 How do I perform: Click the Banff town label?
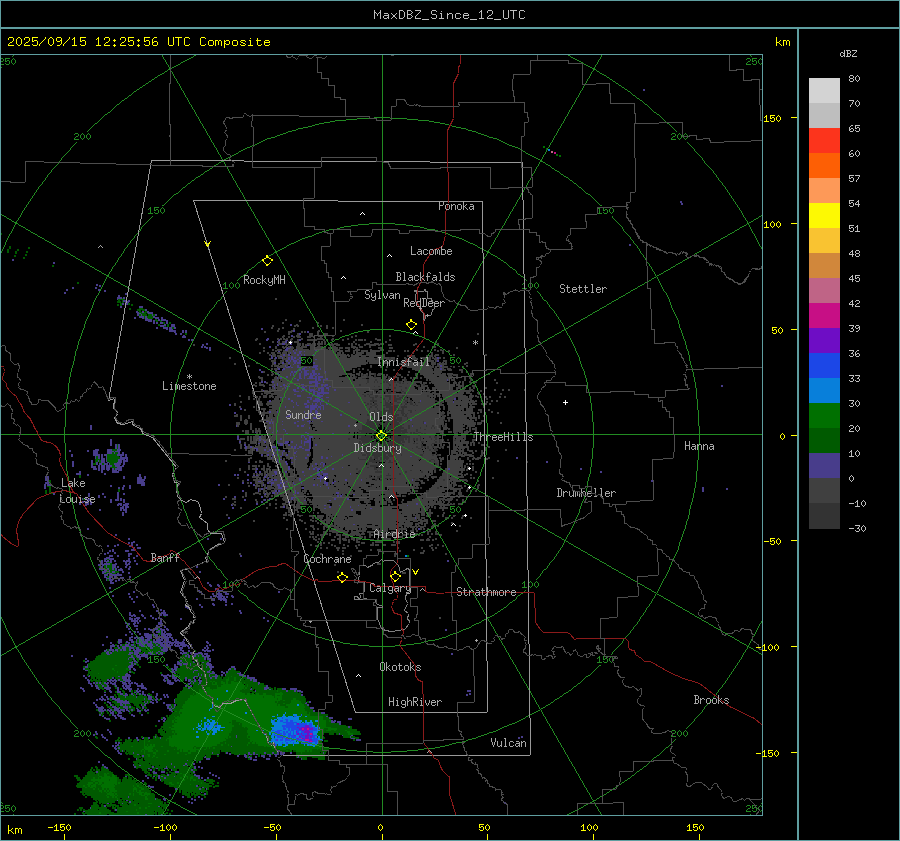[x=165, y=557]
